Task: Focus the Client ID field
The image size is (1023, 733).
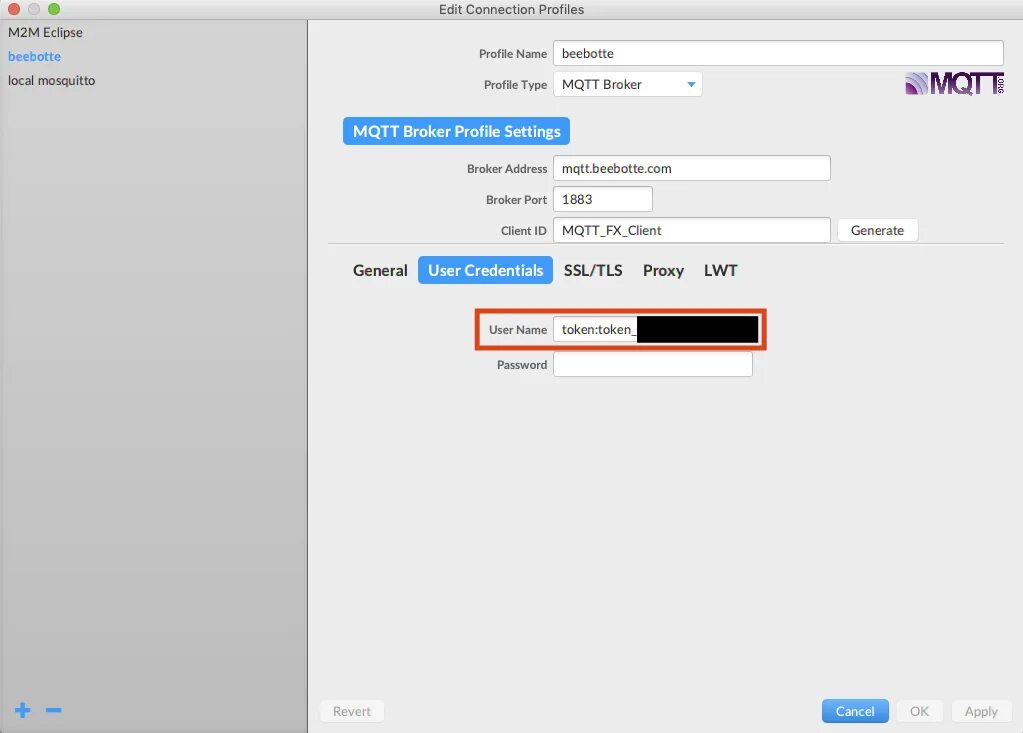Action: pyautogui.click(x=692, y=230)
